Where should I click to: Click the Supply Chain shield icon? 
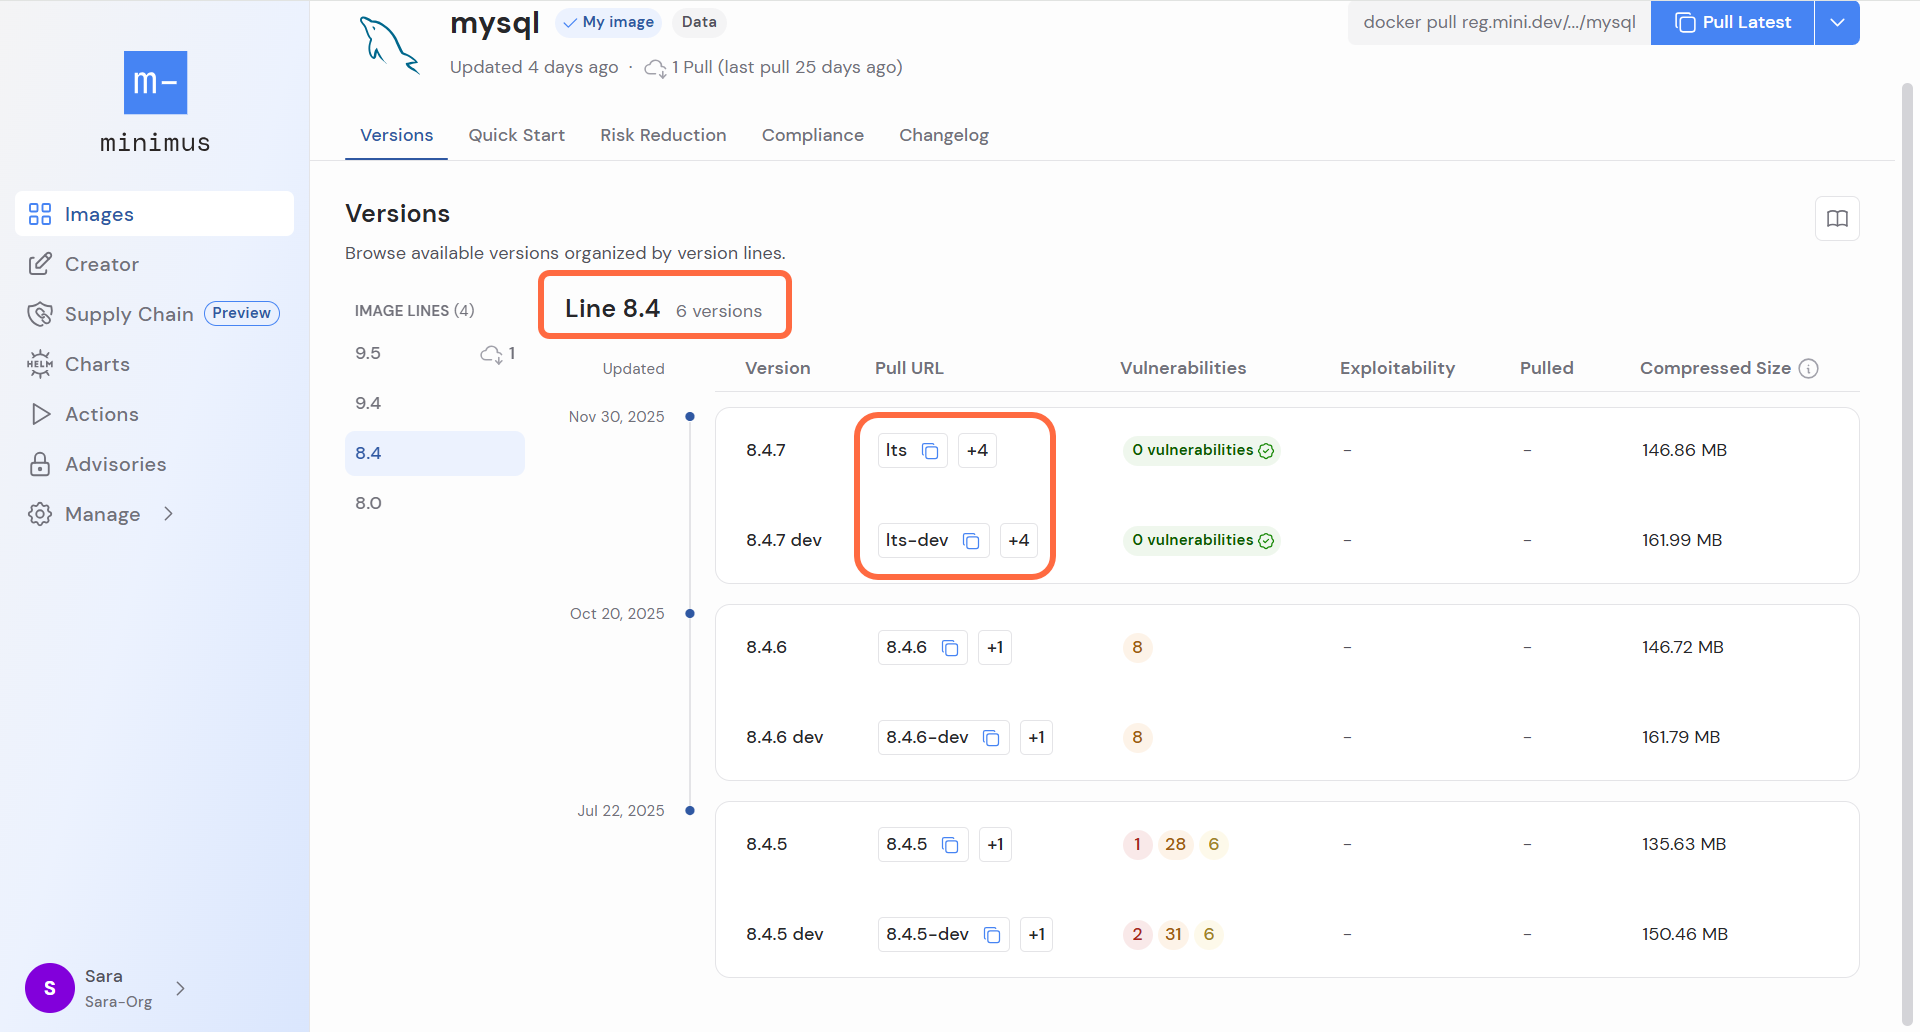pos(40,314)
